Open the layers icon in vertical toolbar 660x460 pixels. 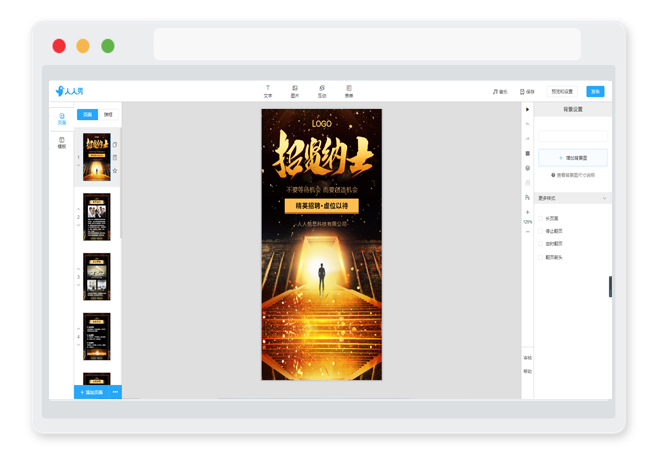point(527,168)
